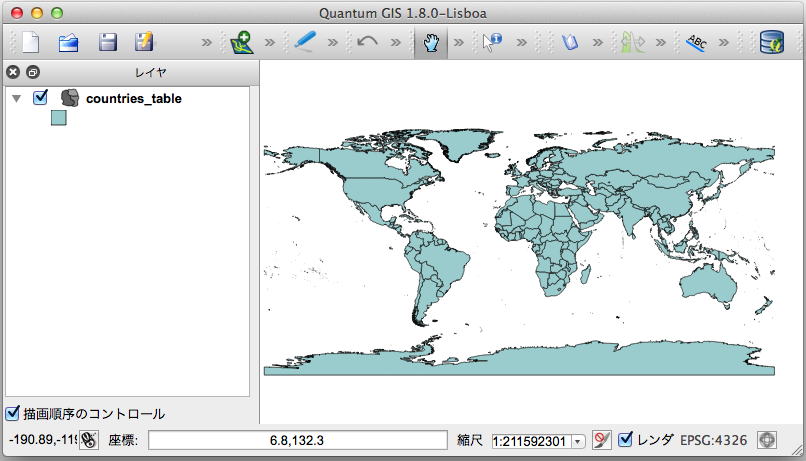Click the stop rendering button

[601, 440]
